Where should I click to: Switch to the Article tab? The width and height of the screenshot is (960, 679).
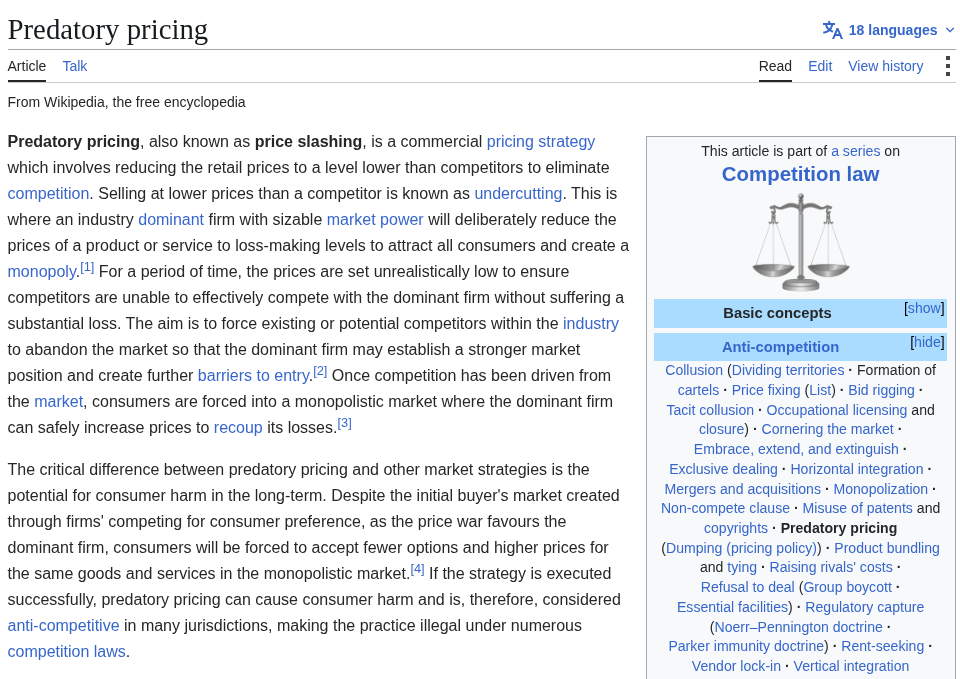tap(26, 66)
